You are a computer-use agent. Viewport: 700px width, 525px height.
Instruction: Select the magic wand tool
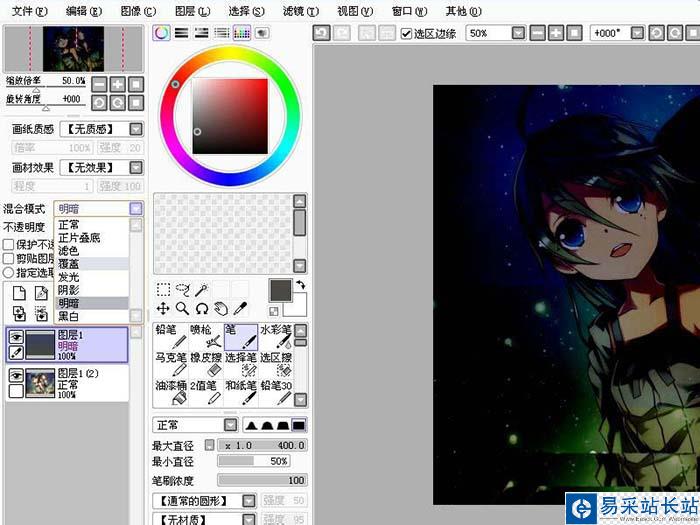pos(202,290)
